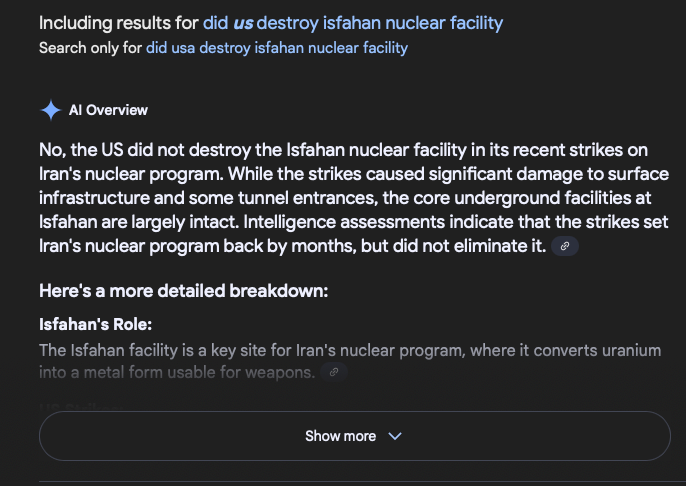Screen dimensions: 686x486
Task: Click 'Here's a more detailed breakdown:' heading
Action: 184,291
